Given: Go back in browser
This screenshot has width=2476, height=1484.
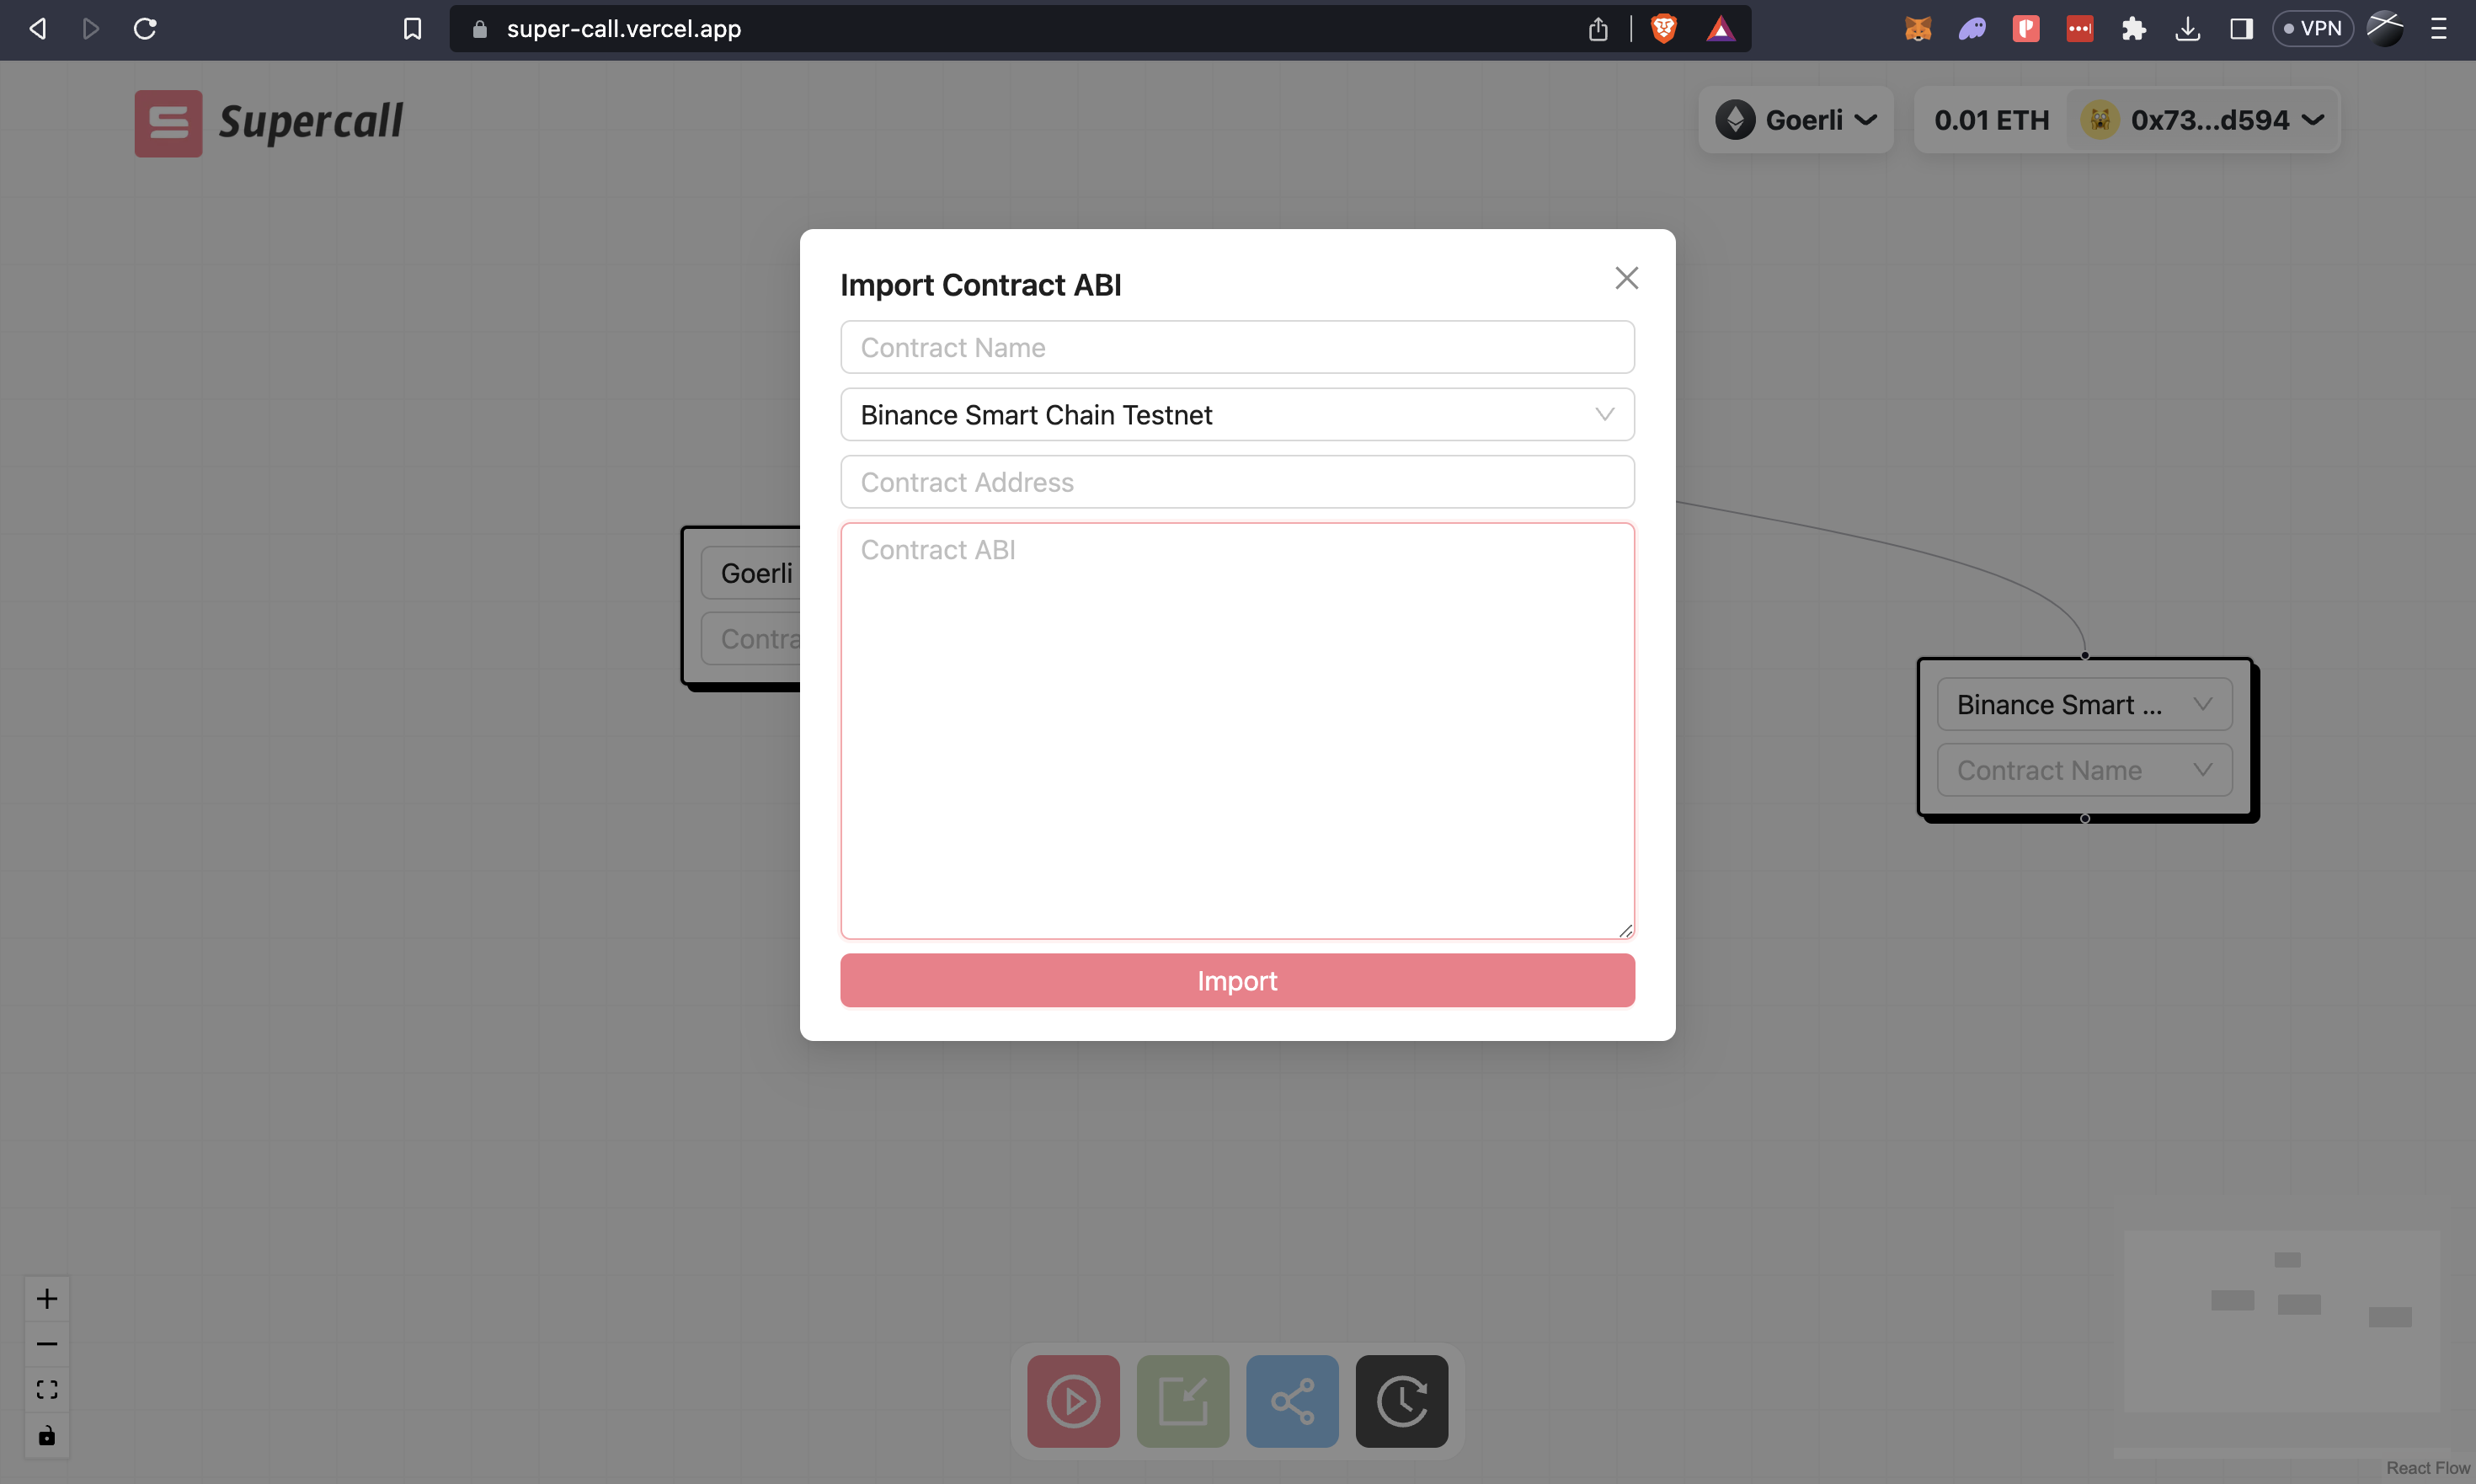Looking at the screenshot, I should [x=38, y=29].
